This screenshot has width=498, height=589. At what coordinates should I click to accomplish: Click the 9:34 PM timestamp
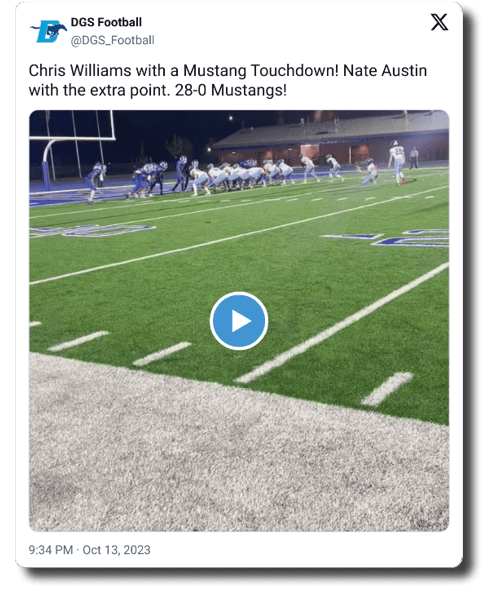point(51,550)
